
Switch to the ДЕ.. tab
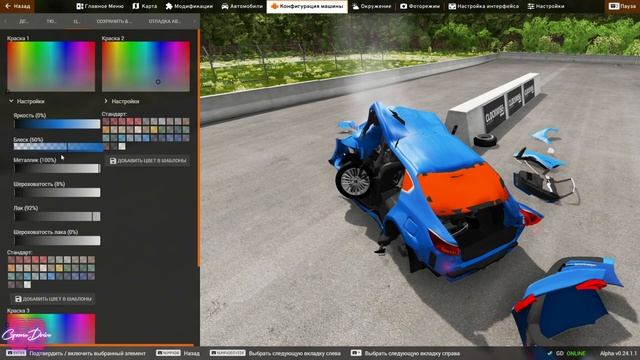tap(24, 21)
